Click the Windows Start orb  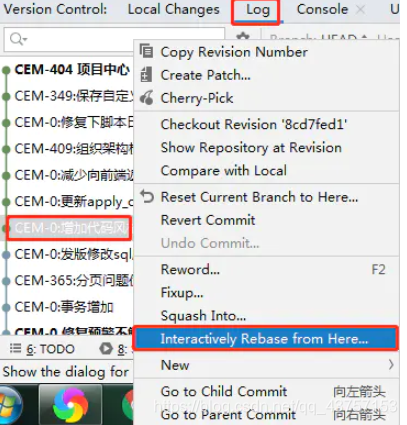(x=10, y=406)
